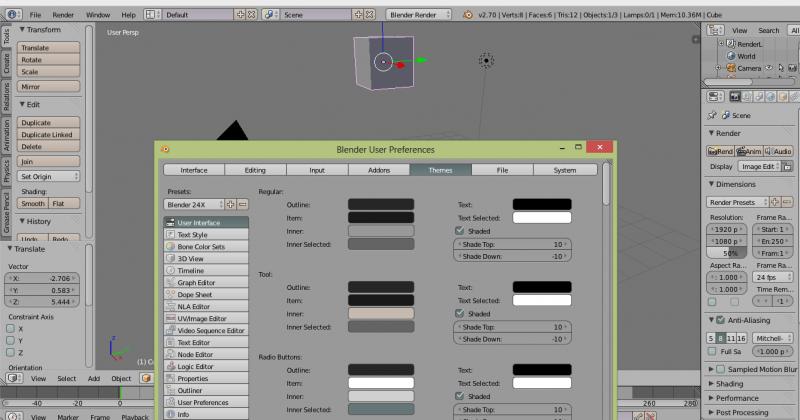Toggle the Anti-Aliasing checkbox
800x420 pixels.
(720, 320)
